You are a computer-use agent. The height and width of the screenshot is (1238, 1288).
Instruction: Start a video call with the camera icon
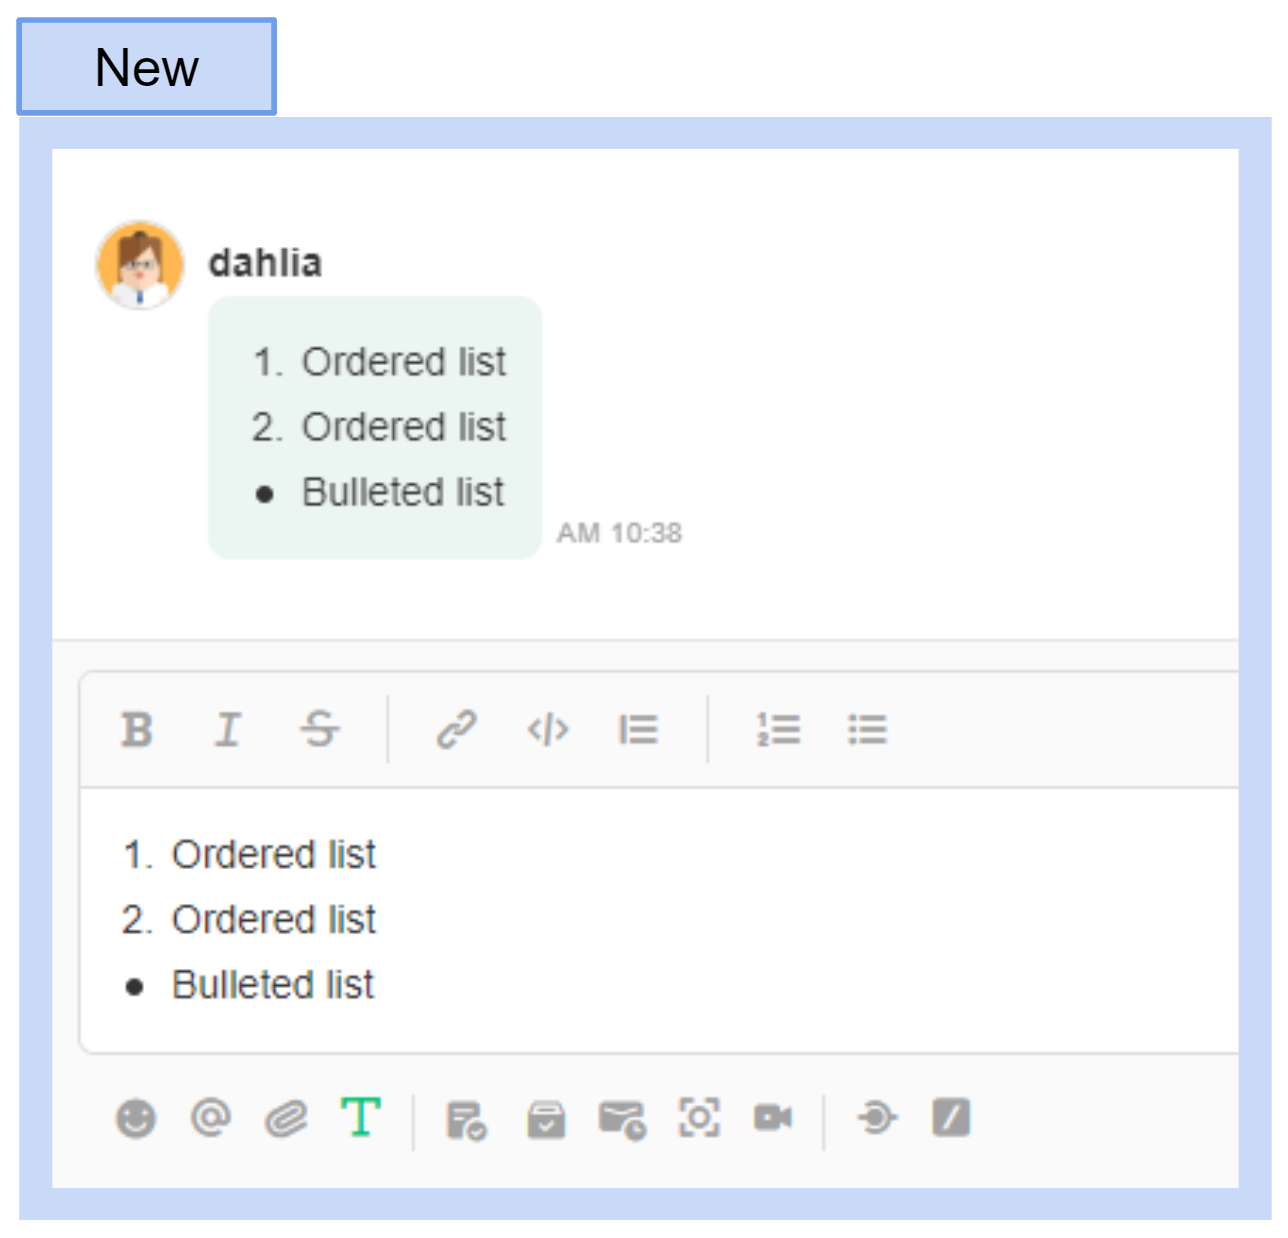773,1118
